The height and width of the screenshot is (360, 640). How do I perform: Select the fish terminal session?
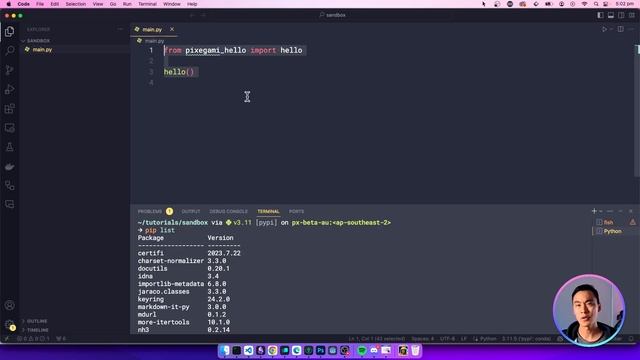point(608,222)
